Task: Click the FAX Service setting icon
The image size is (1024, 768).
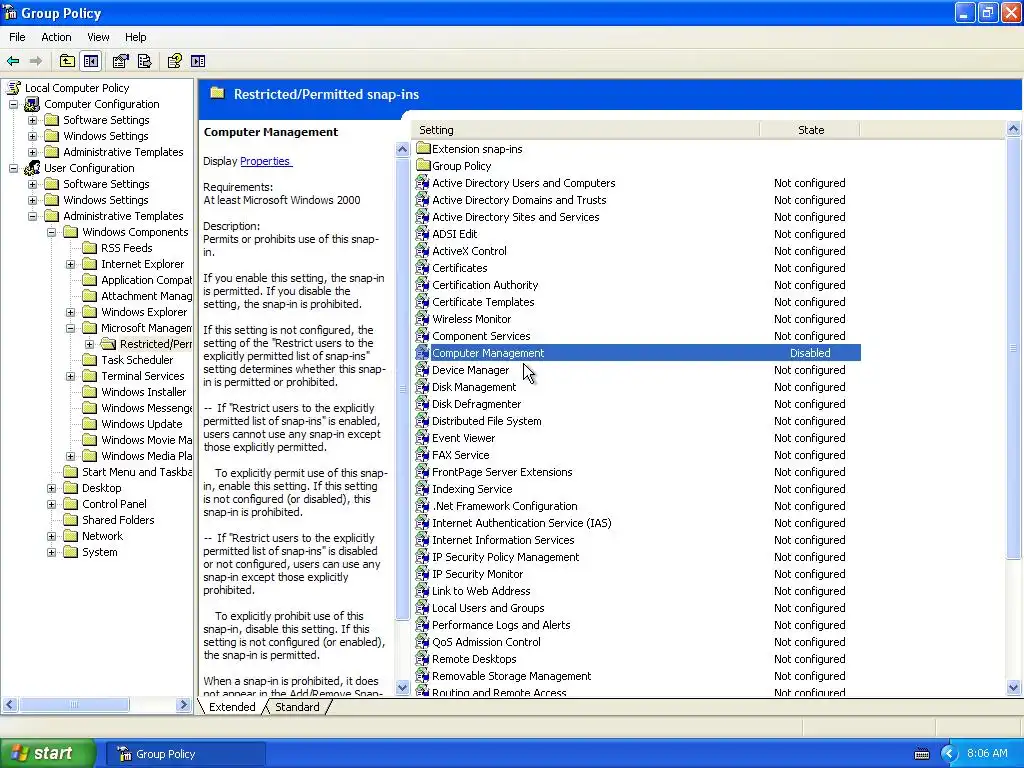Action: [423, 455]
